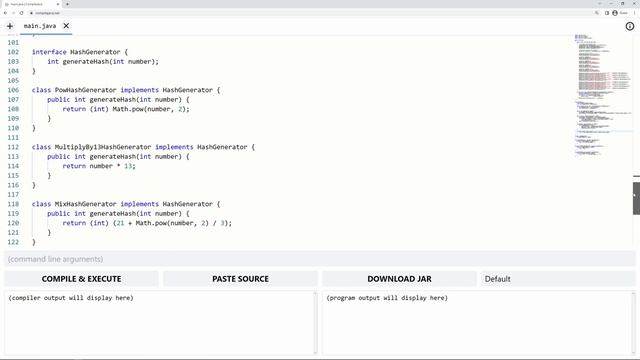Click the PASTE SOURCE button
This screenshot has width=640, height=360.
click(240, 279)
